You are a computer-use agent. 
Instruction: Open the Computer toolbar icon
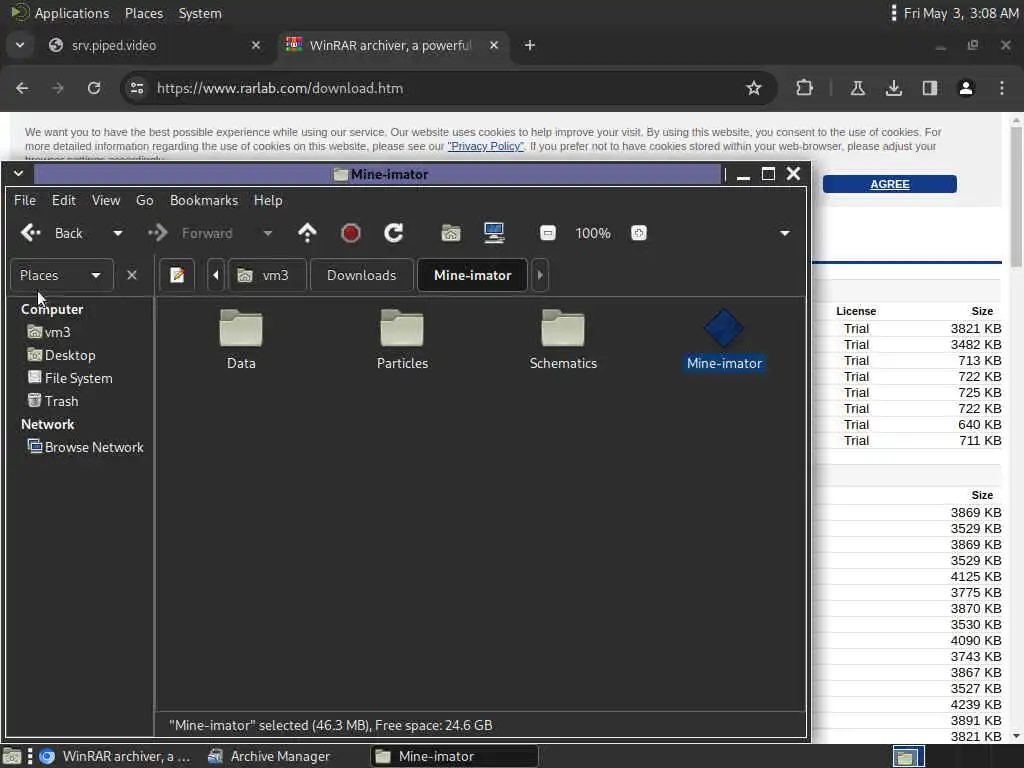[x=494, y=233]
